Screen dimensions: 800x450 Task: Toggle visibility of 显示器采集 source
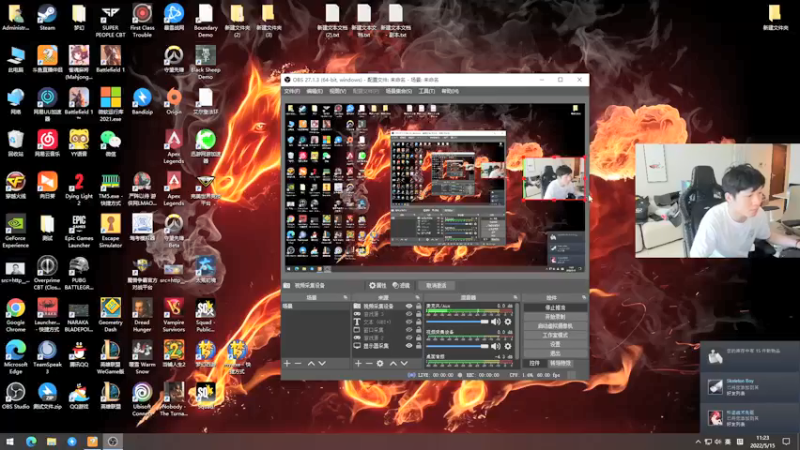coord(408,346)
